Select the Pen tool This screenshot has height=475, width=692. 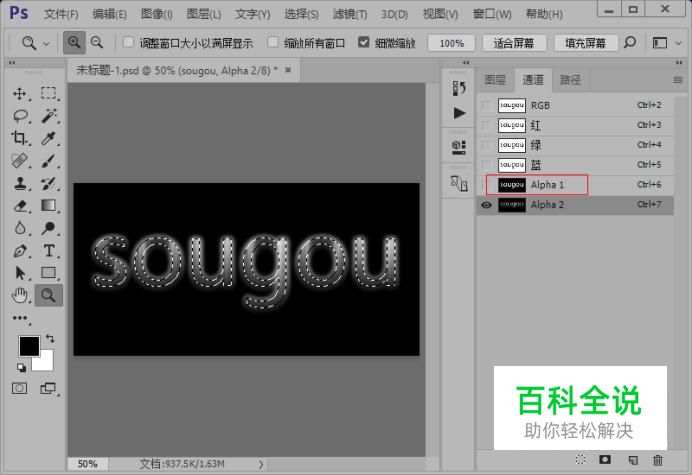pos(19,251)
